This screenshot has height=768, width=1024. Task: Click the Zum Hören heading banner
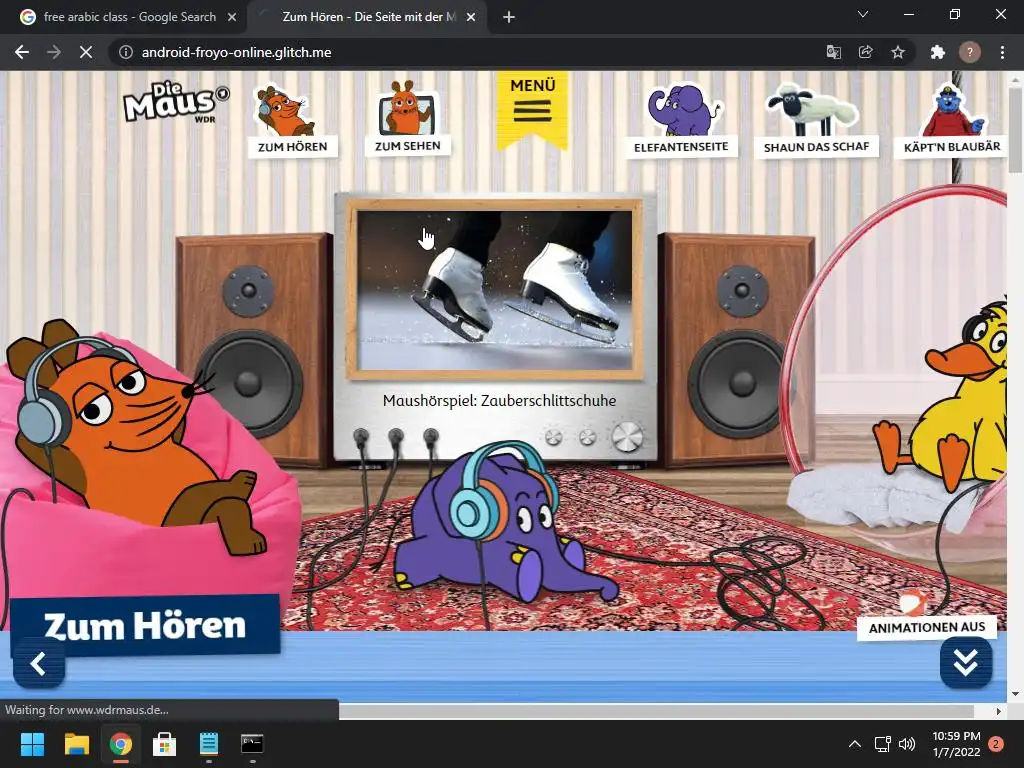(145, 625)
